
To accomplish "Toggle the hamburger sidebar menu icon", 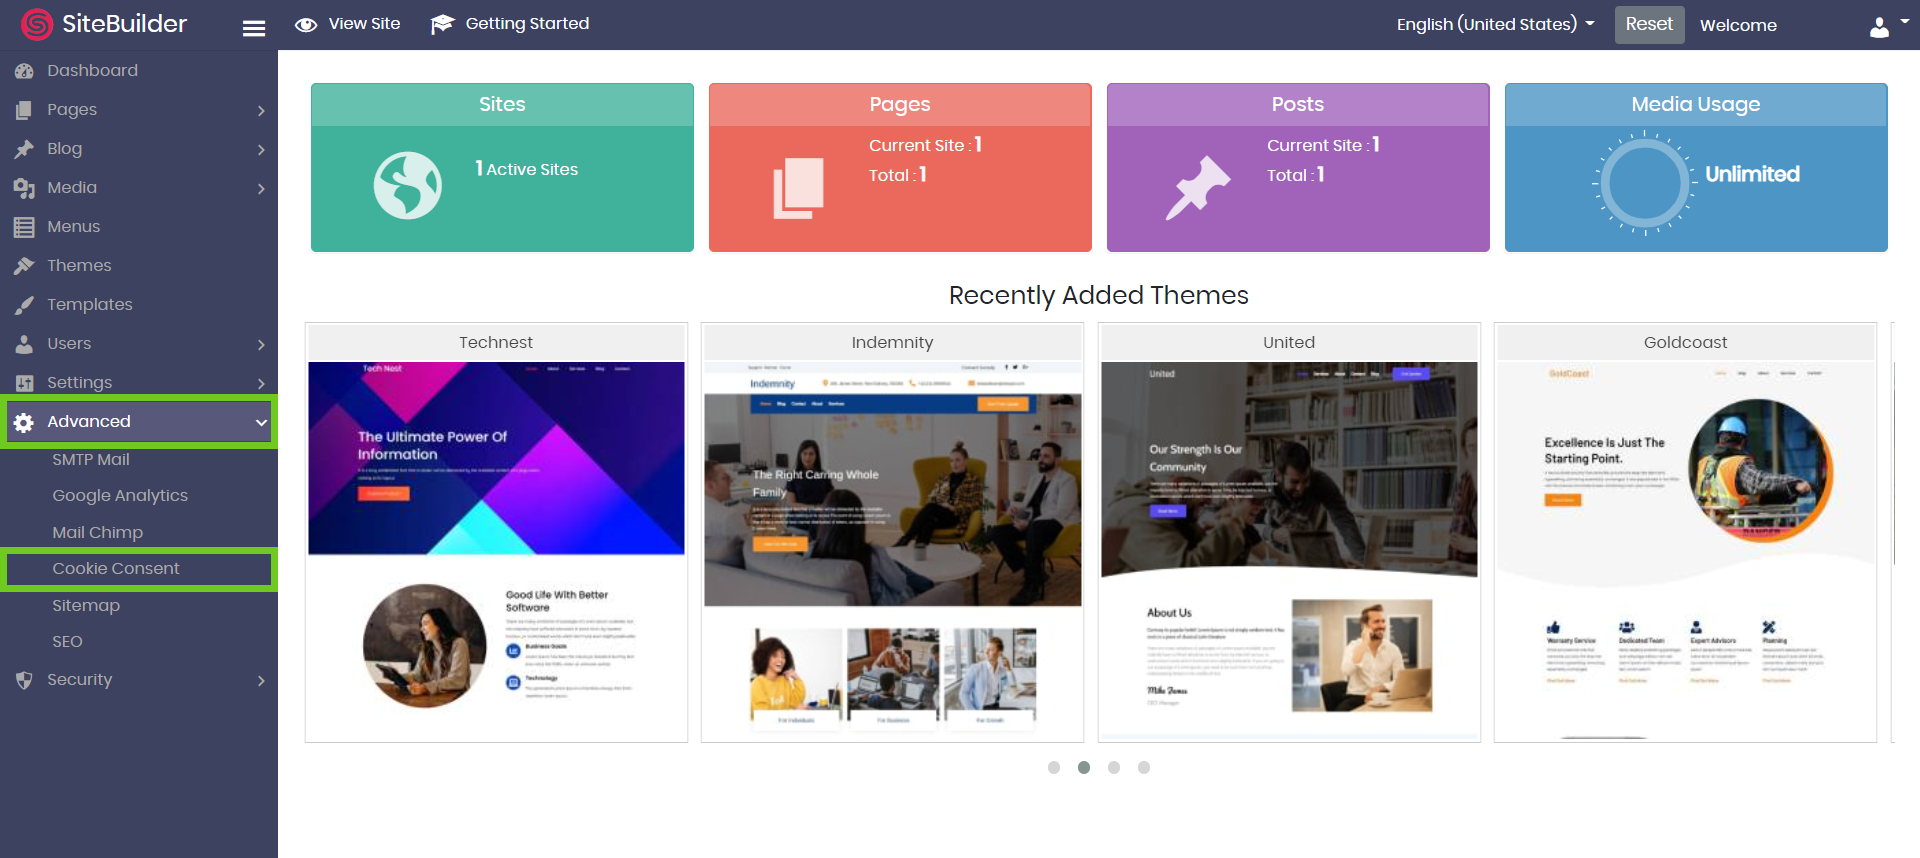I will coord(254,28).
